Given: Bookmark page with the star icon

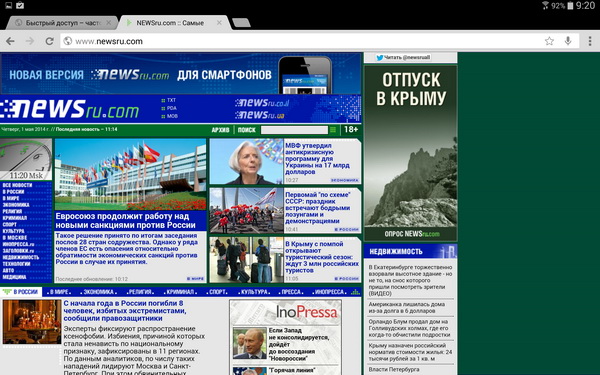Looking at the screenshot, I should tap(549, 41).
